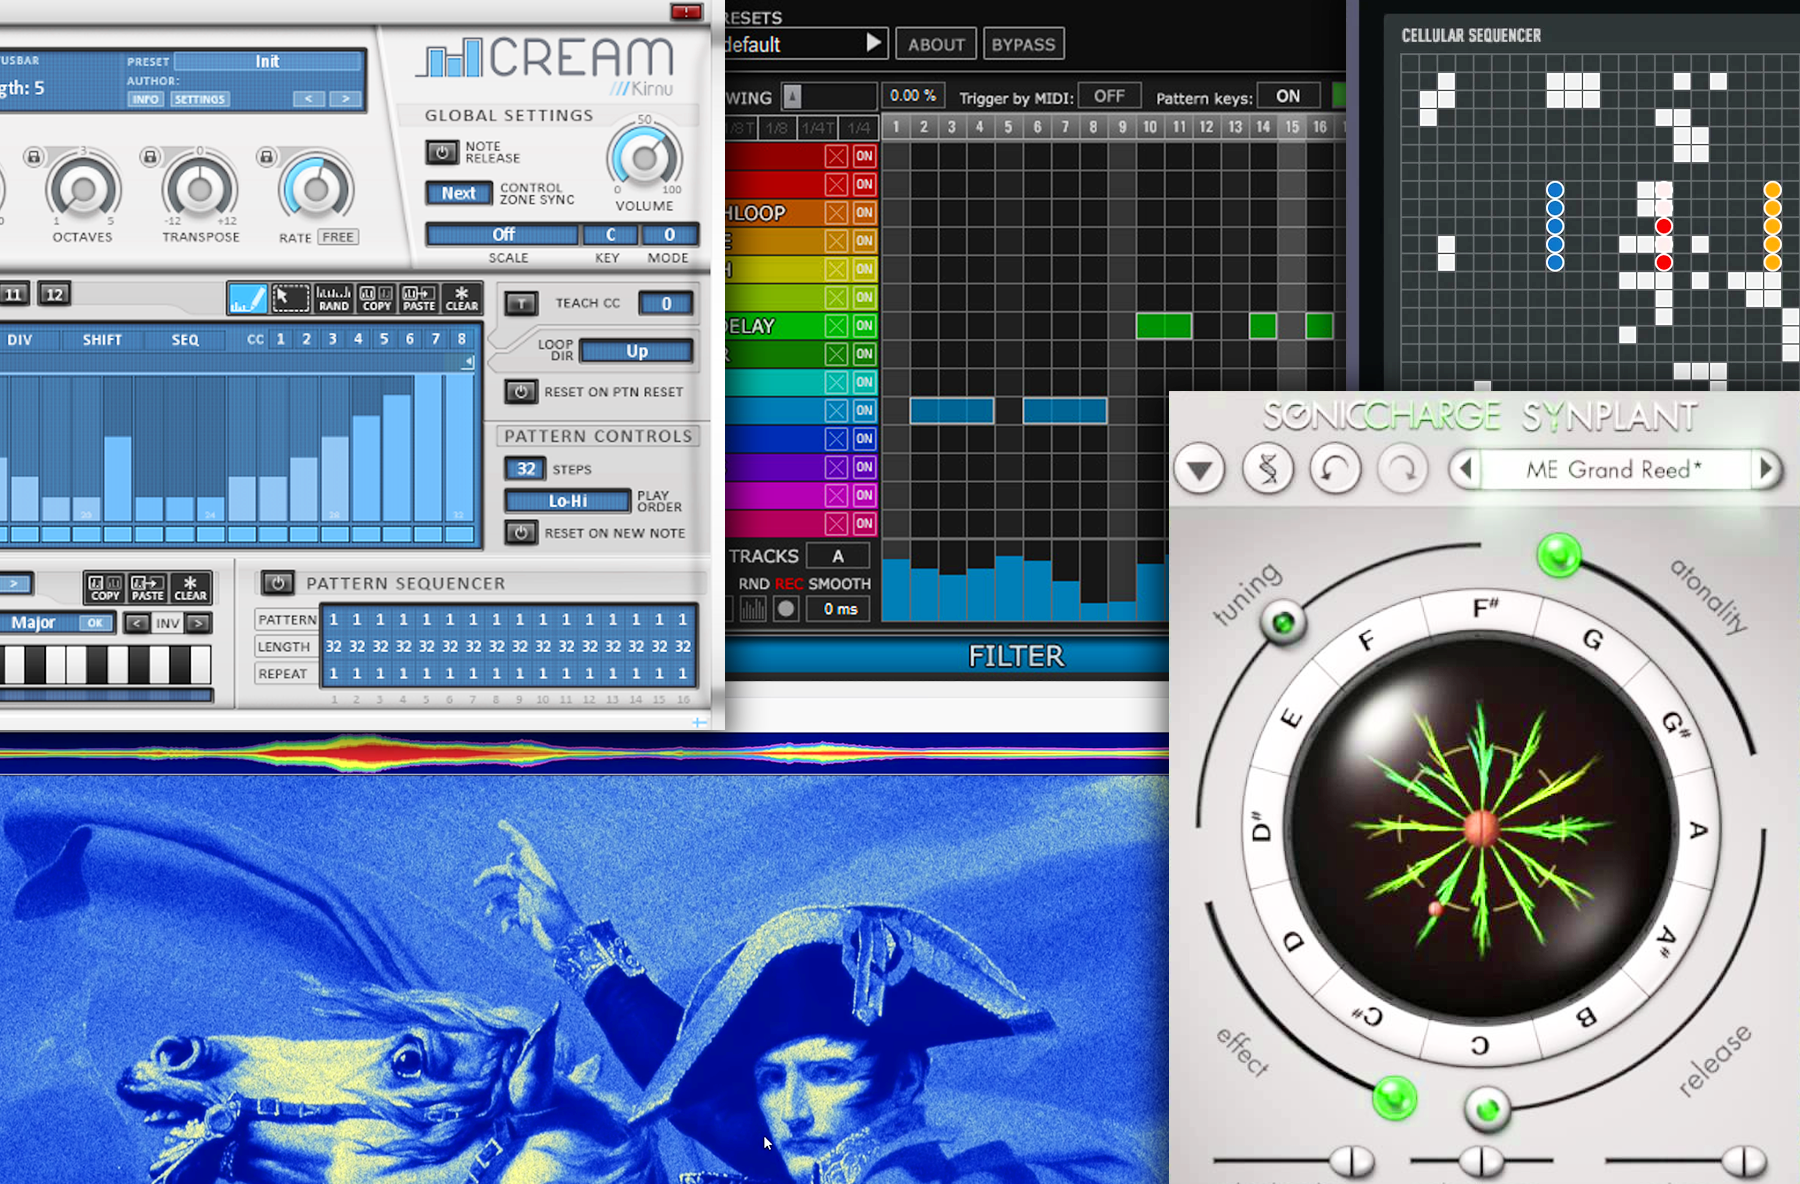Click the INFO button in Cream
This screenshot has width=1800, height=1184.
point(146,99)
